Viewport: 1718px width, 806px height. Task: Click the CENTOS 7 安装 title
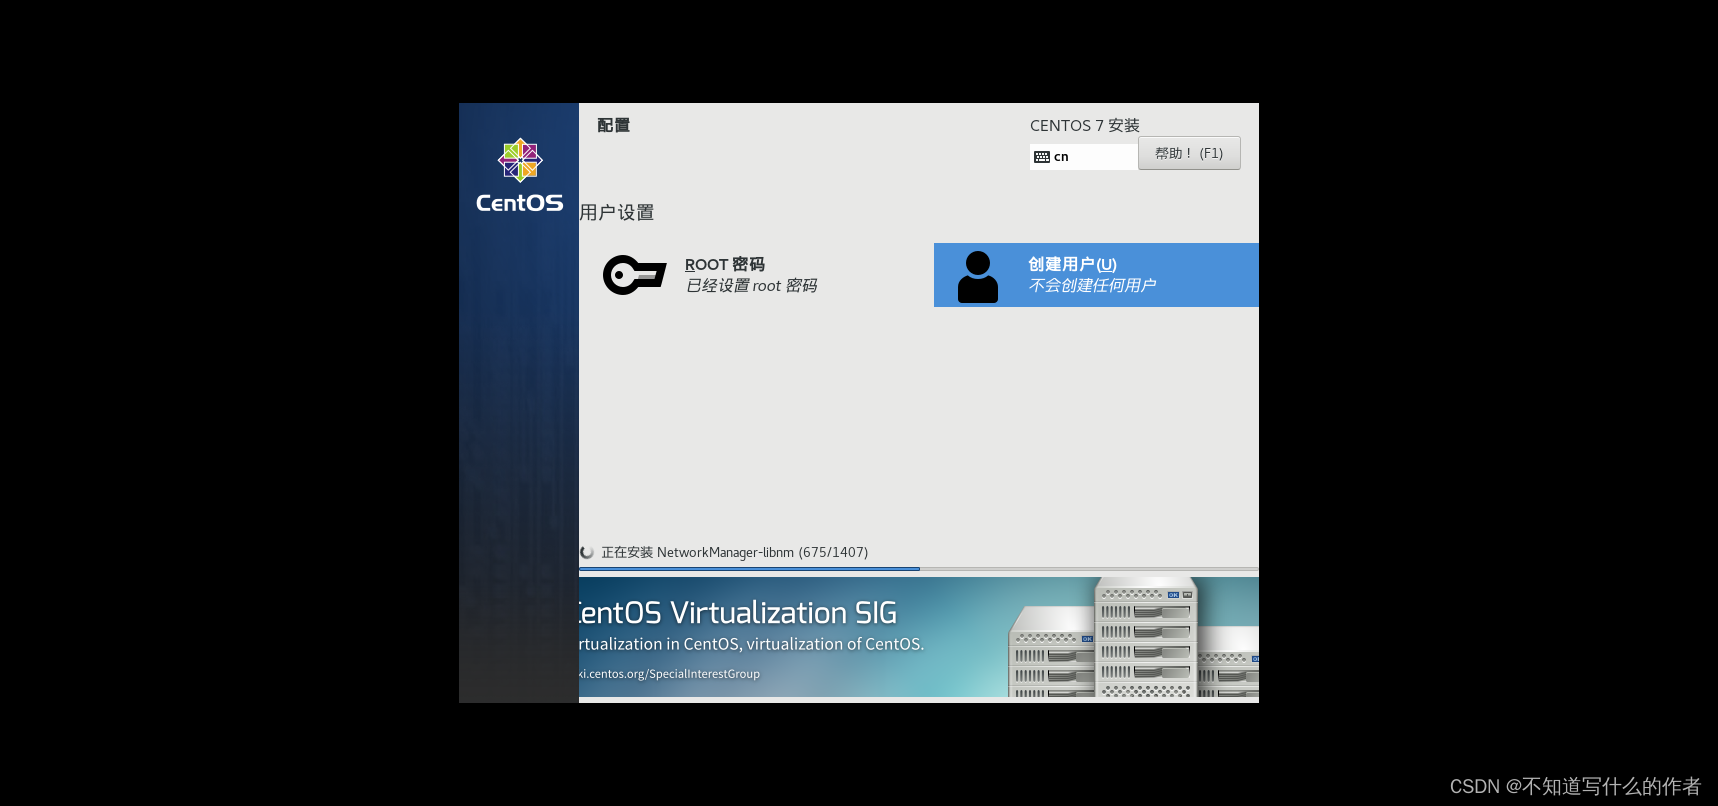tap(1085, 125)
